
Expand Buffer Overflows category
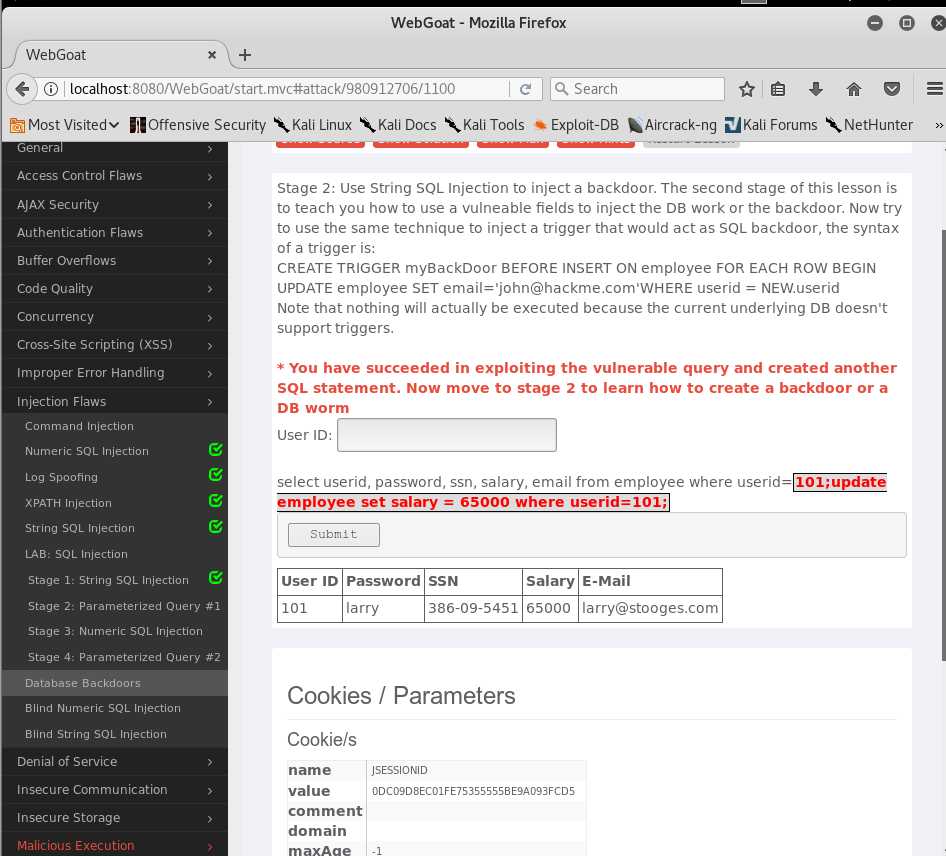click(x=115, y=261)
